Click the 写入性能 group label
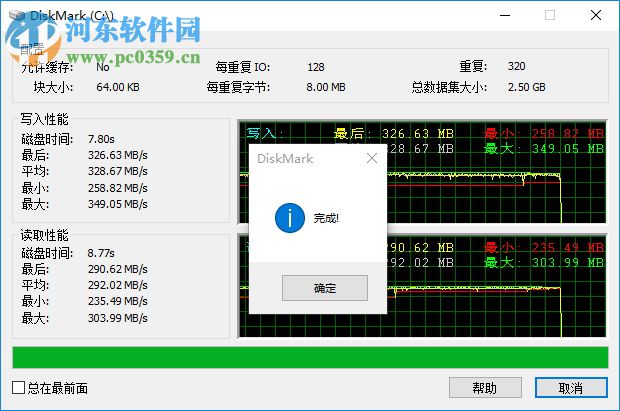Viewport: 620px width, 411px height. pyautogui.click(x=45, y=119)
